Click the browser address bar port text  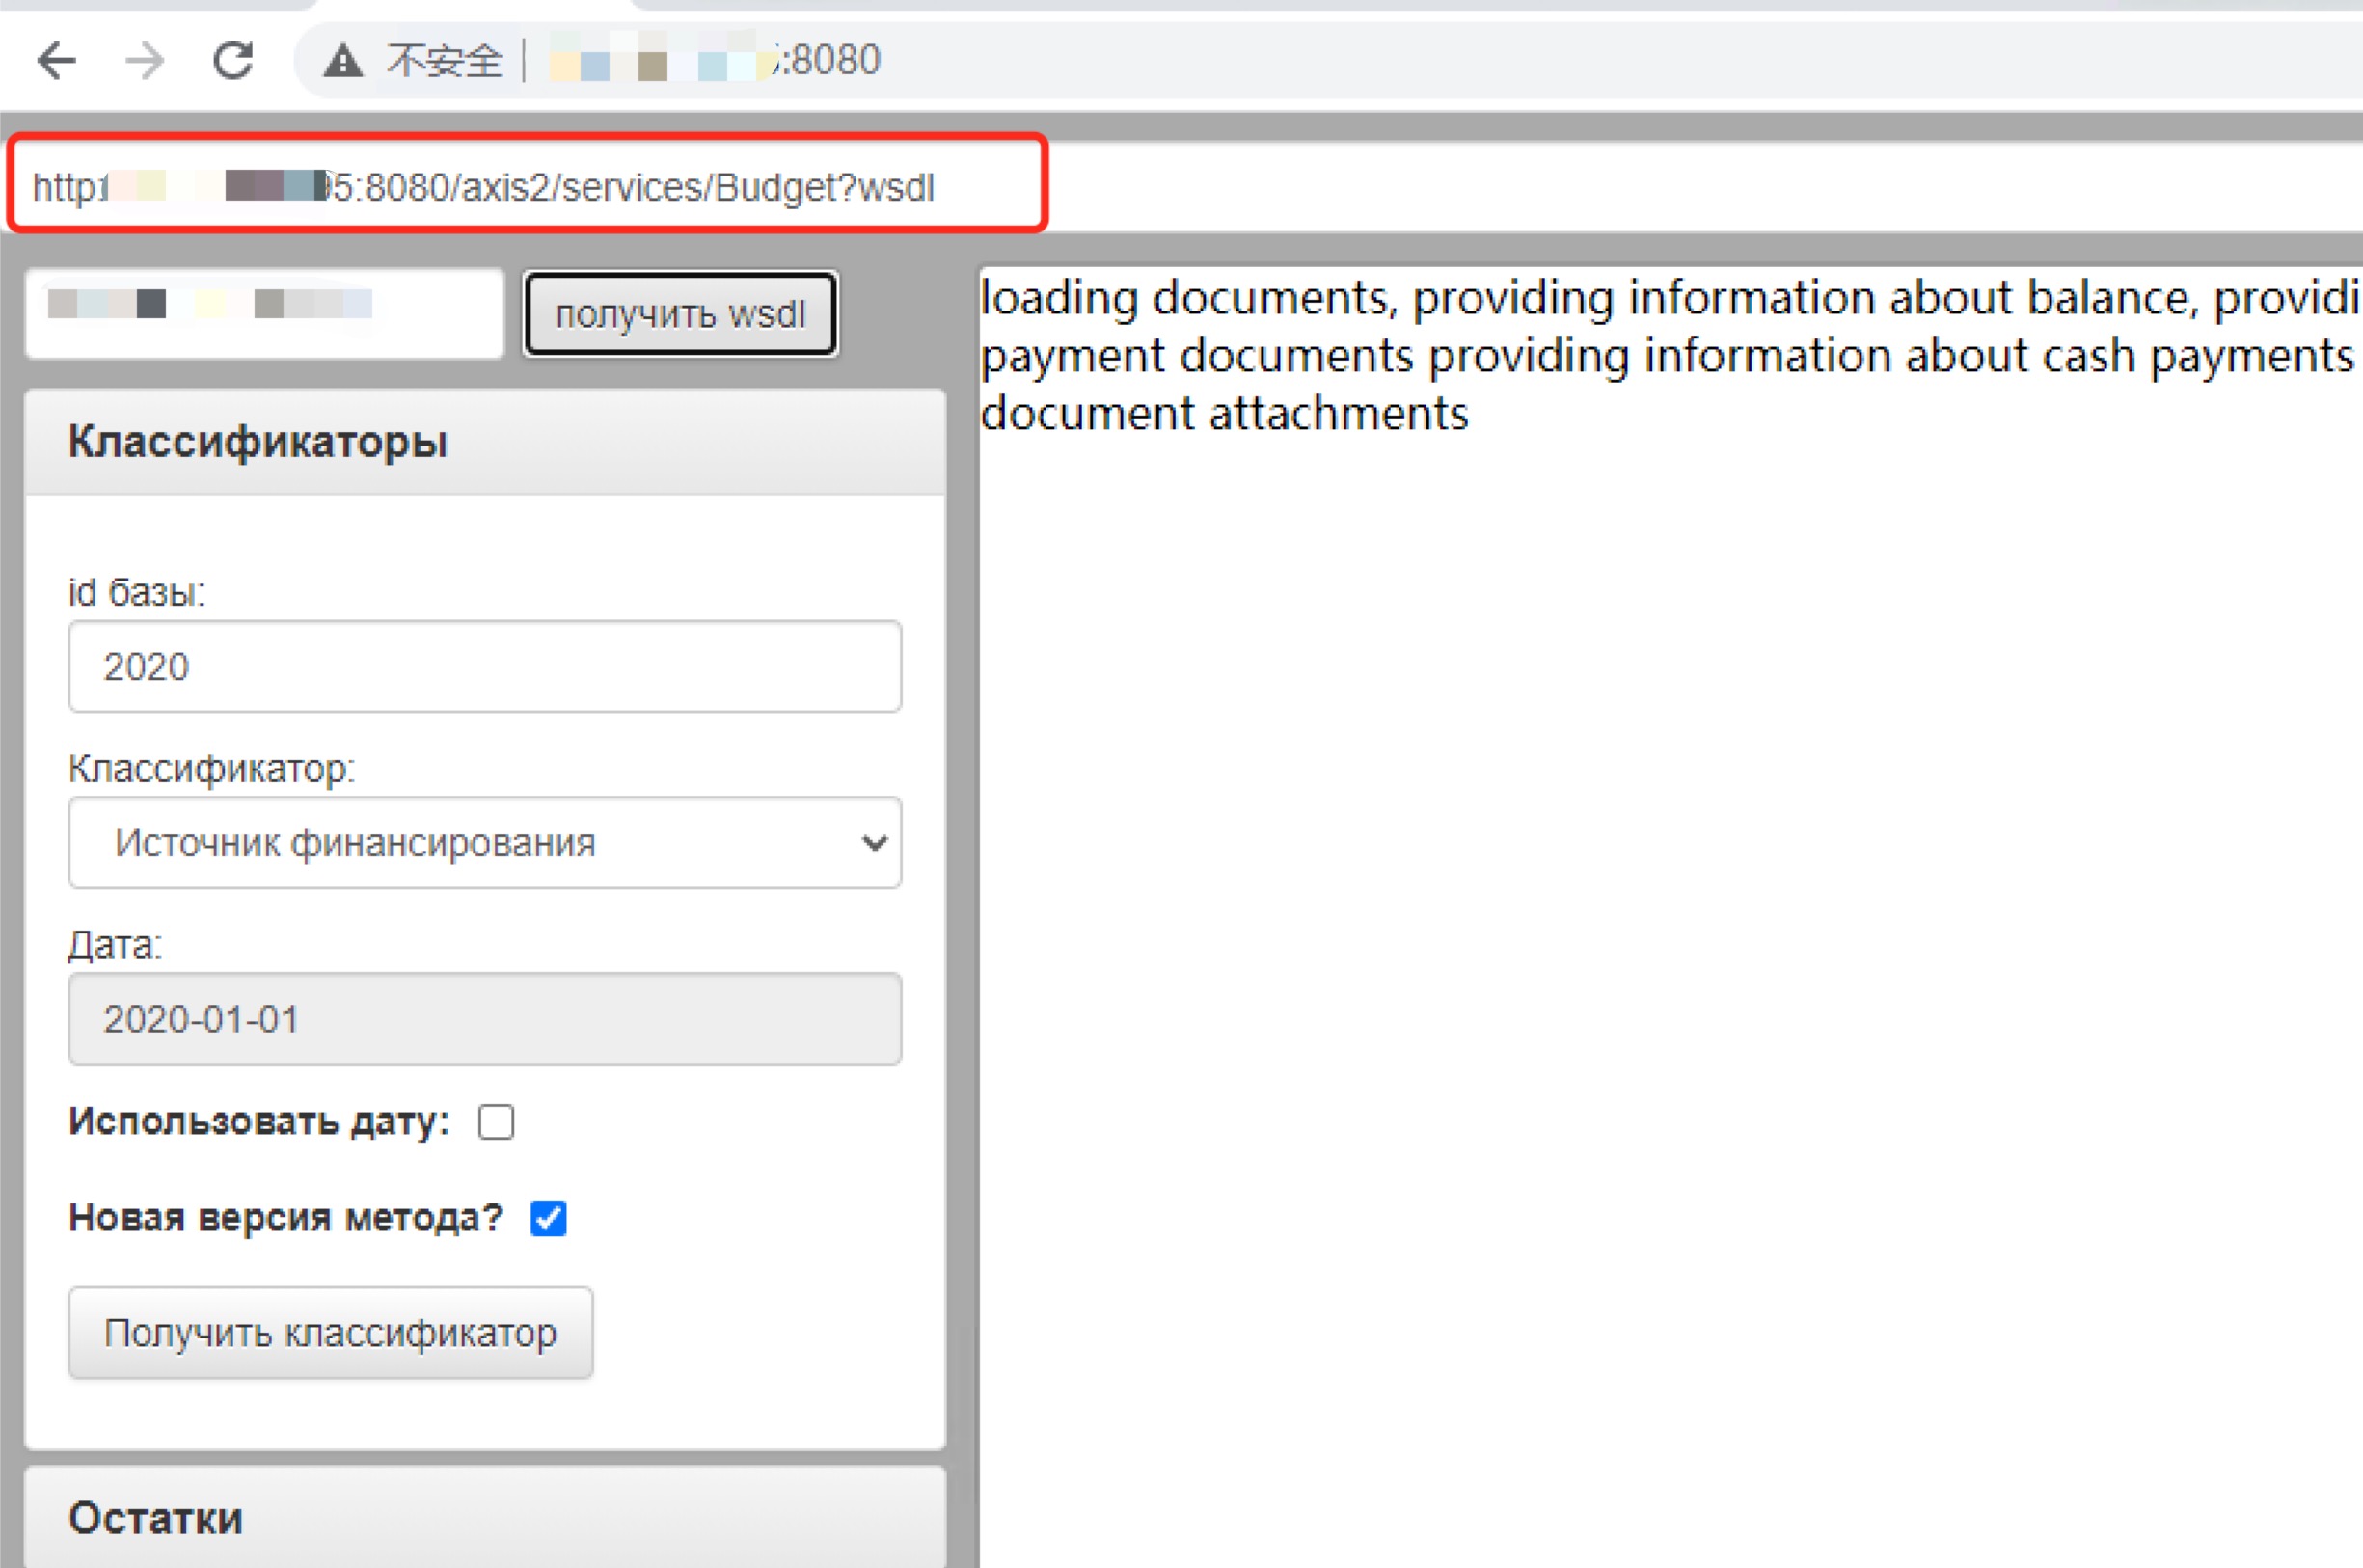point(830,61)
